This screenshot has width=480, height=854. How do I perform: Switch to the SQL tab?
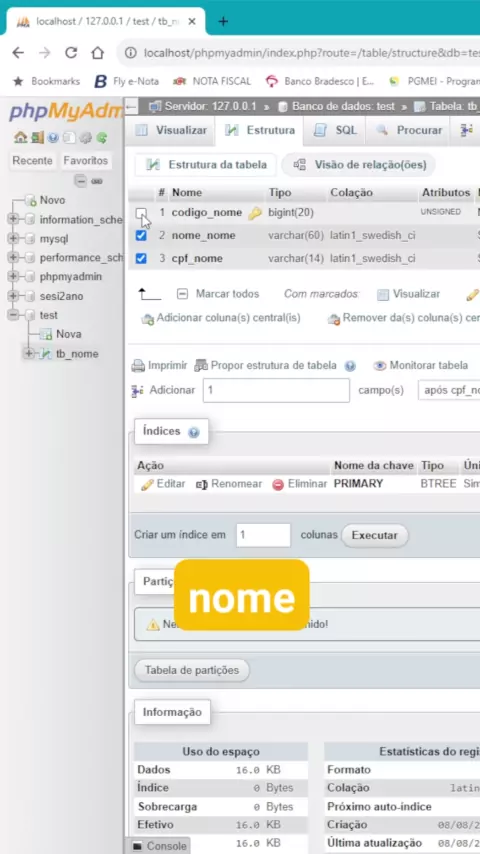coord(335,131)
